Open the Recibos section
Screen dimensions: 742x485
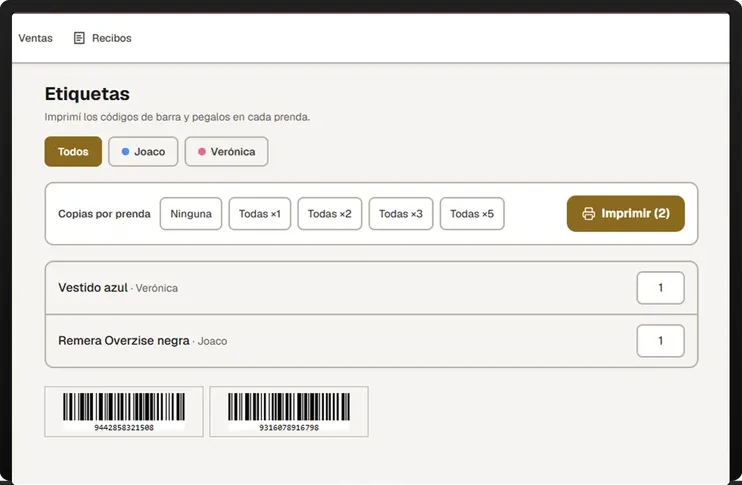[103, 38]
